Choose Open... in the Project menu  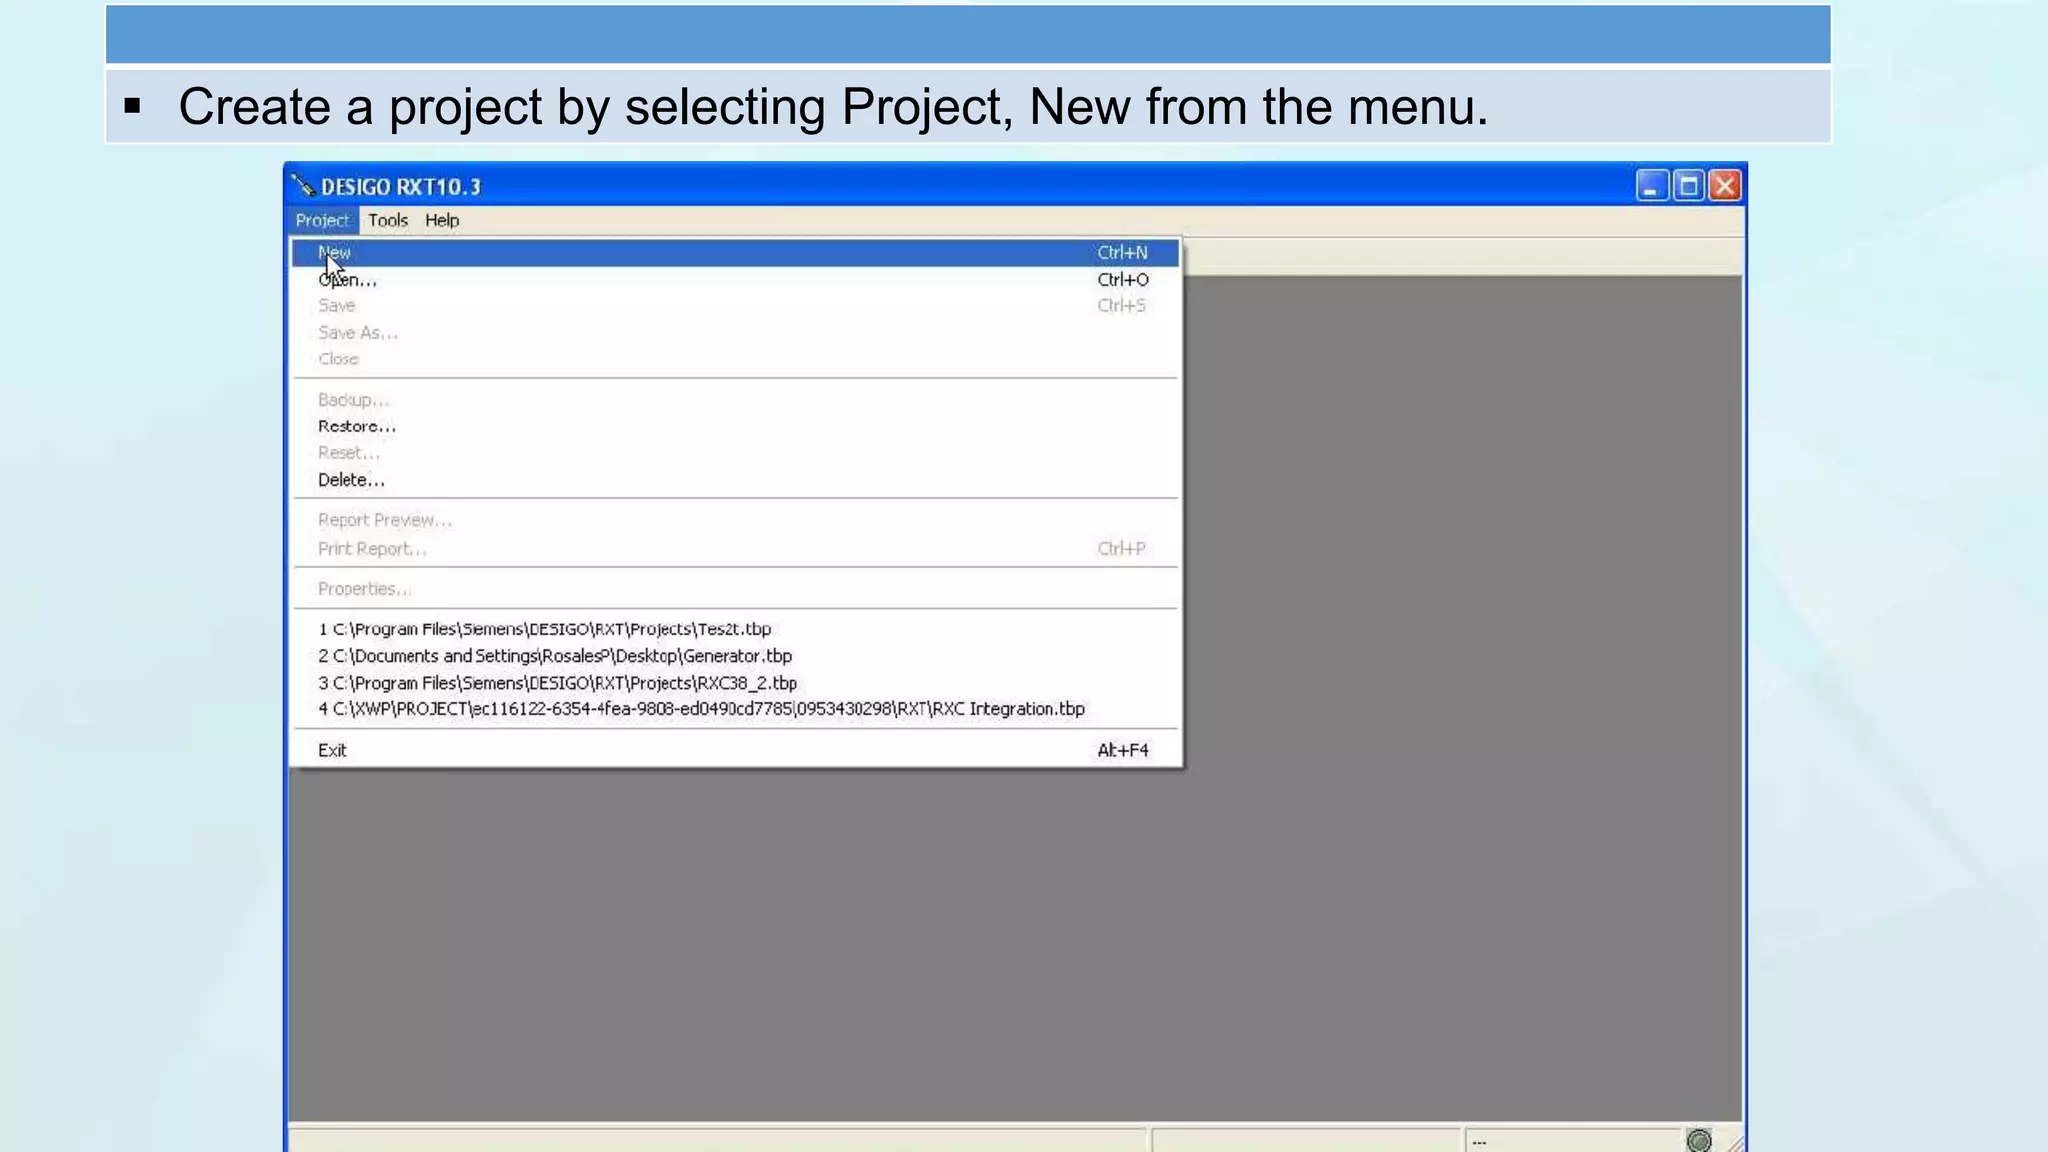pos(347,280)
